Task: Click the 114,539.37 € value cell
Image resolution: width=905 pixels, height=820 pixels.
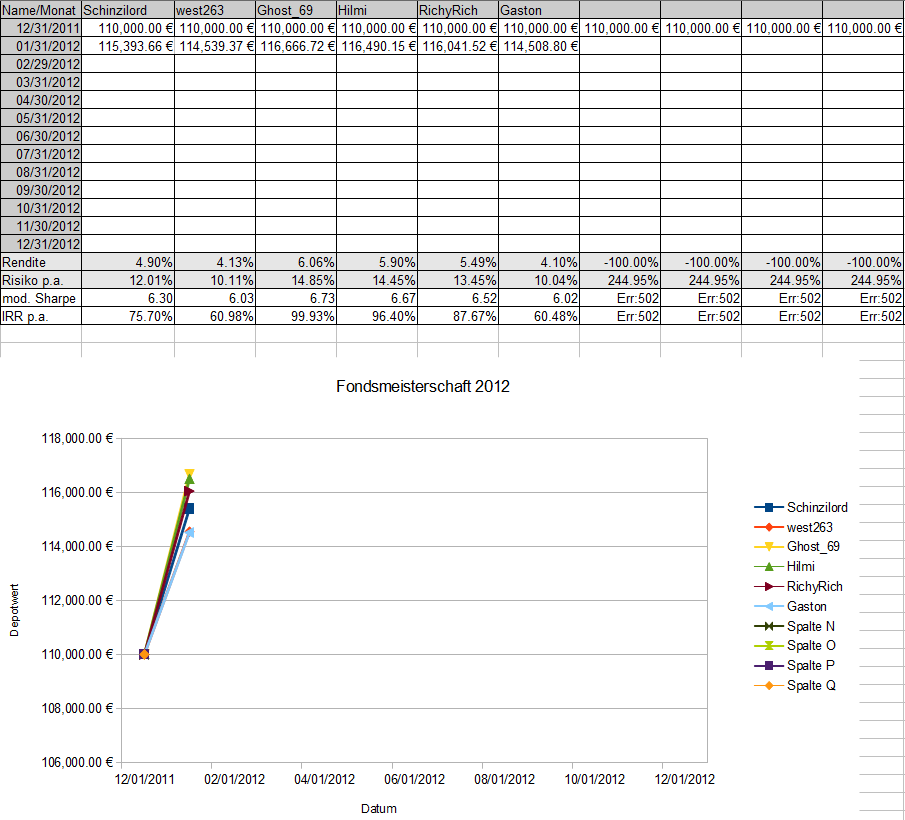Action: pyautogui.click(x=215, y=46)
